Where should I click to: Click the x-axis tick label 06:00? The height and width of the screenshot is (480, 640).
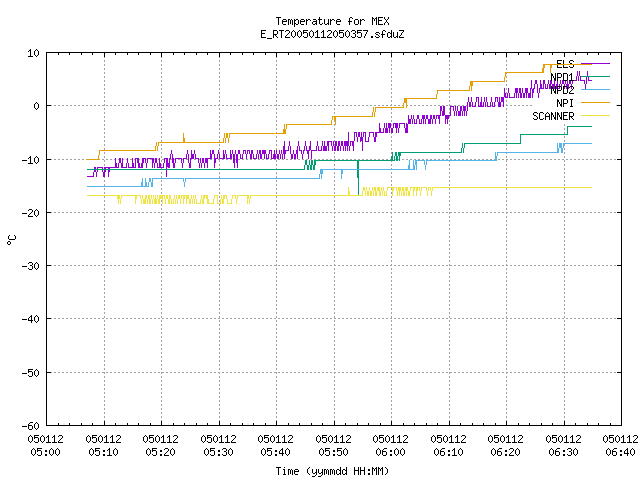391,452
